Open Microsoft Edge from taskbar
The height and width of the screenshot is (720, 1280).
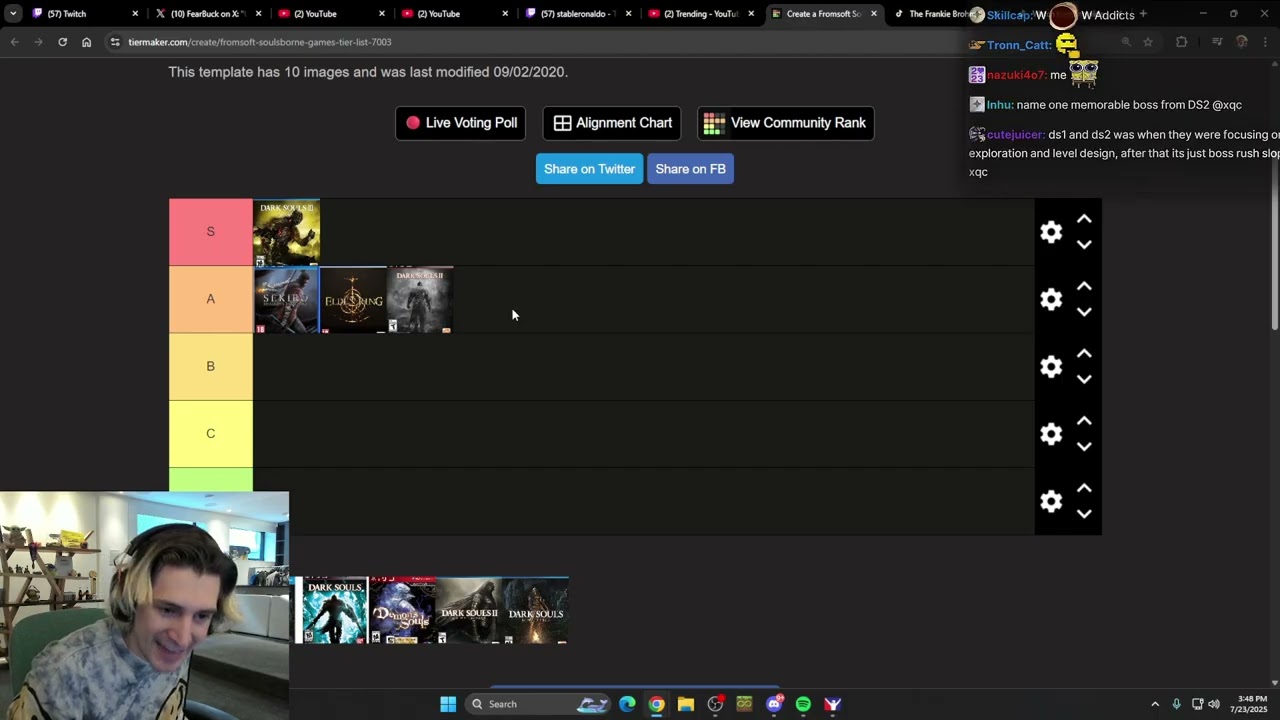(x=627, y=704)
